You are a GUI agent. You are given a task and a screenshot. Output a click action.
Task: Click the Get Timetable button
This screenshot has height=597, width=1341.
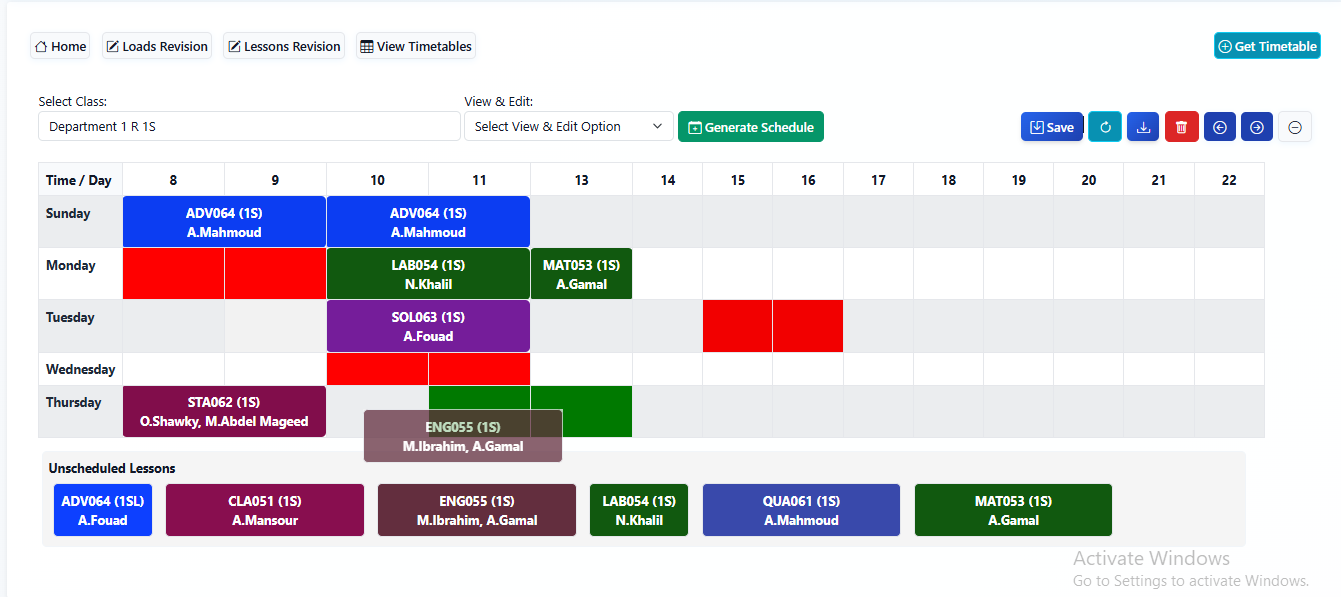[1267, 46]
